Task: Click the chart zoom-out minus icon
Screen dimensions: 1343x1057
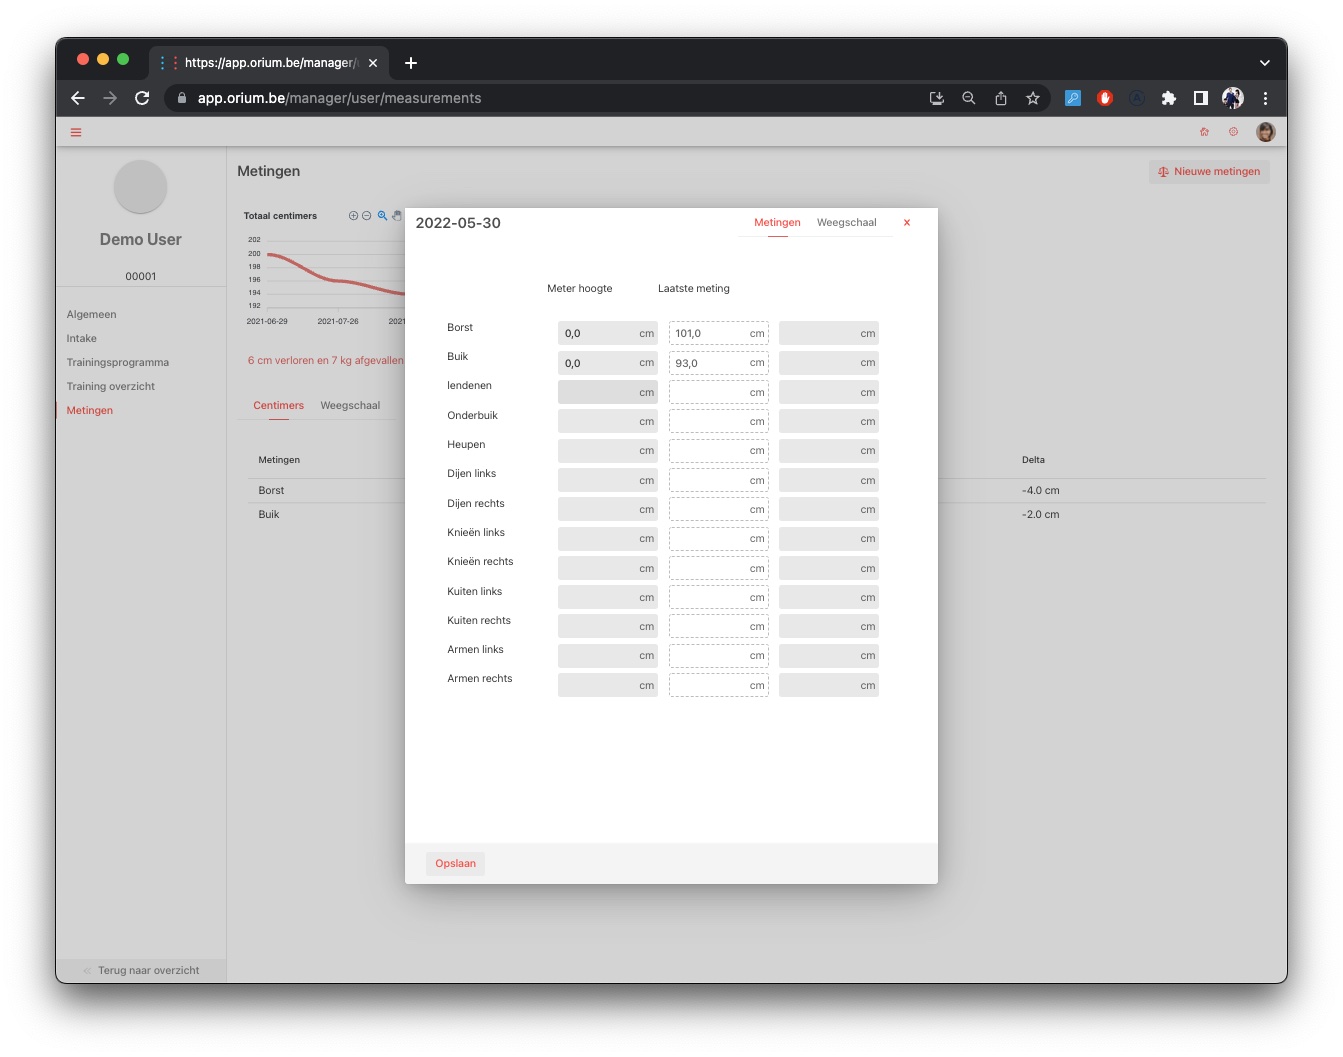Action: tap(367, 216)
